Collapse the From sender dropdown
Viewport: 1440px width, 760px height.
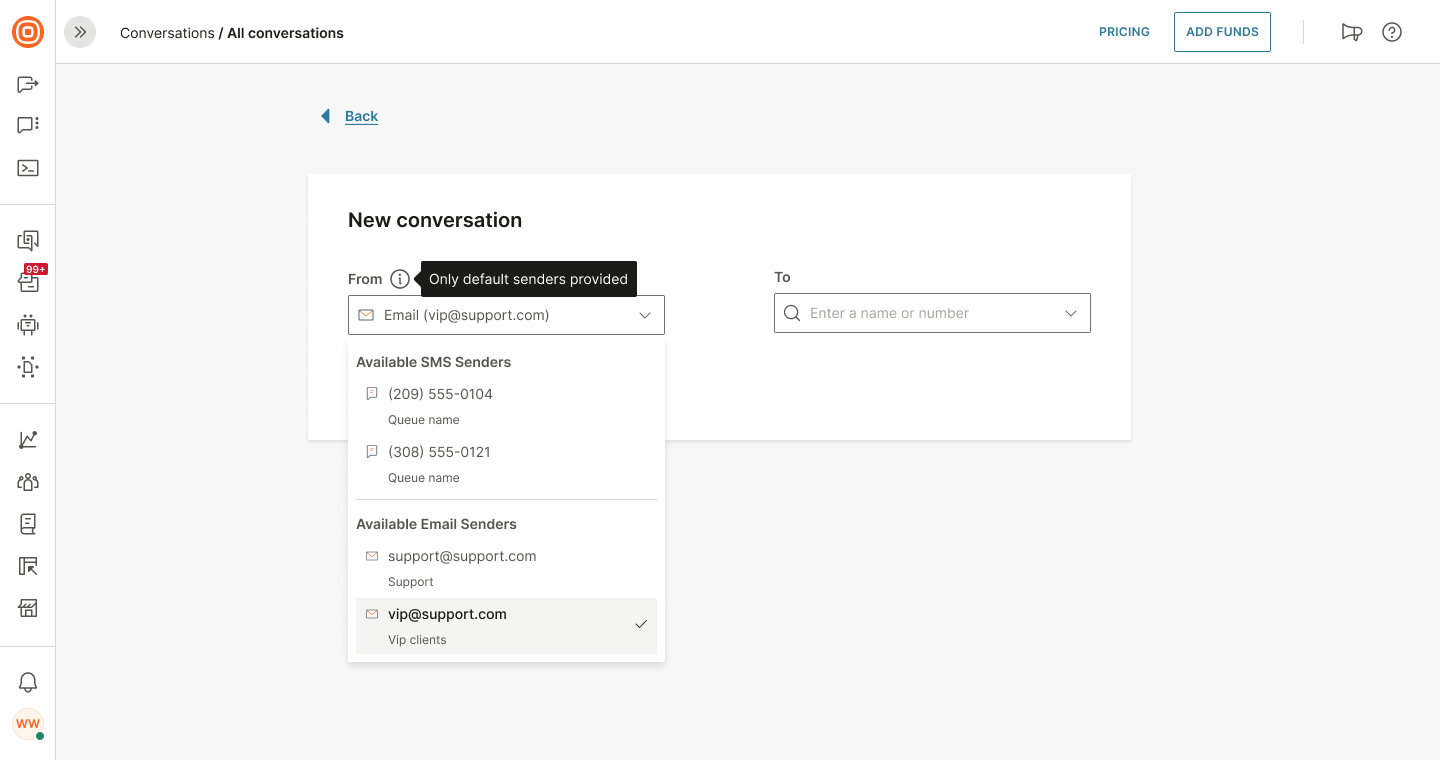pos(645,315)
